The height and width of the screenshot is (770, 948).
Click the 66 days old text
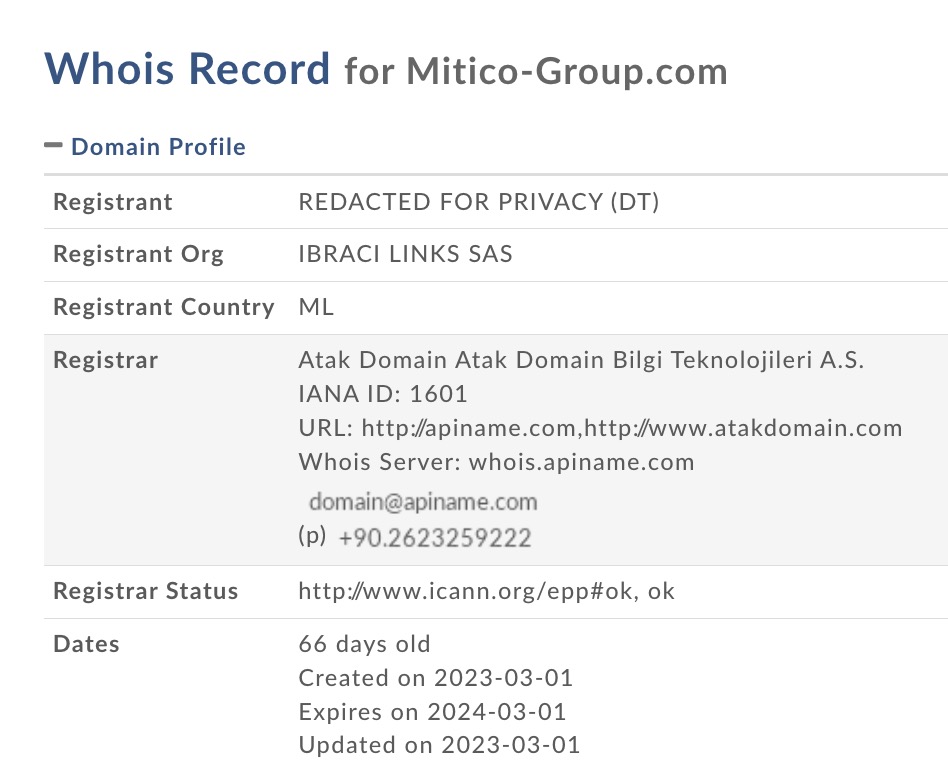tap(364, 643)
